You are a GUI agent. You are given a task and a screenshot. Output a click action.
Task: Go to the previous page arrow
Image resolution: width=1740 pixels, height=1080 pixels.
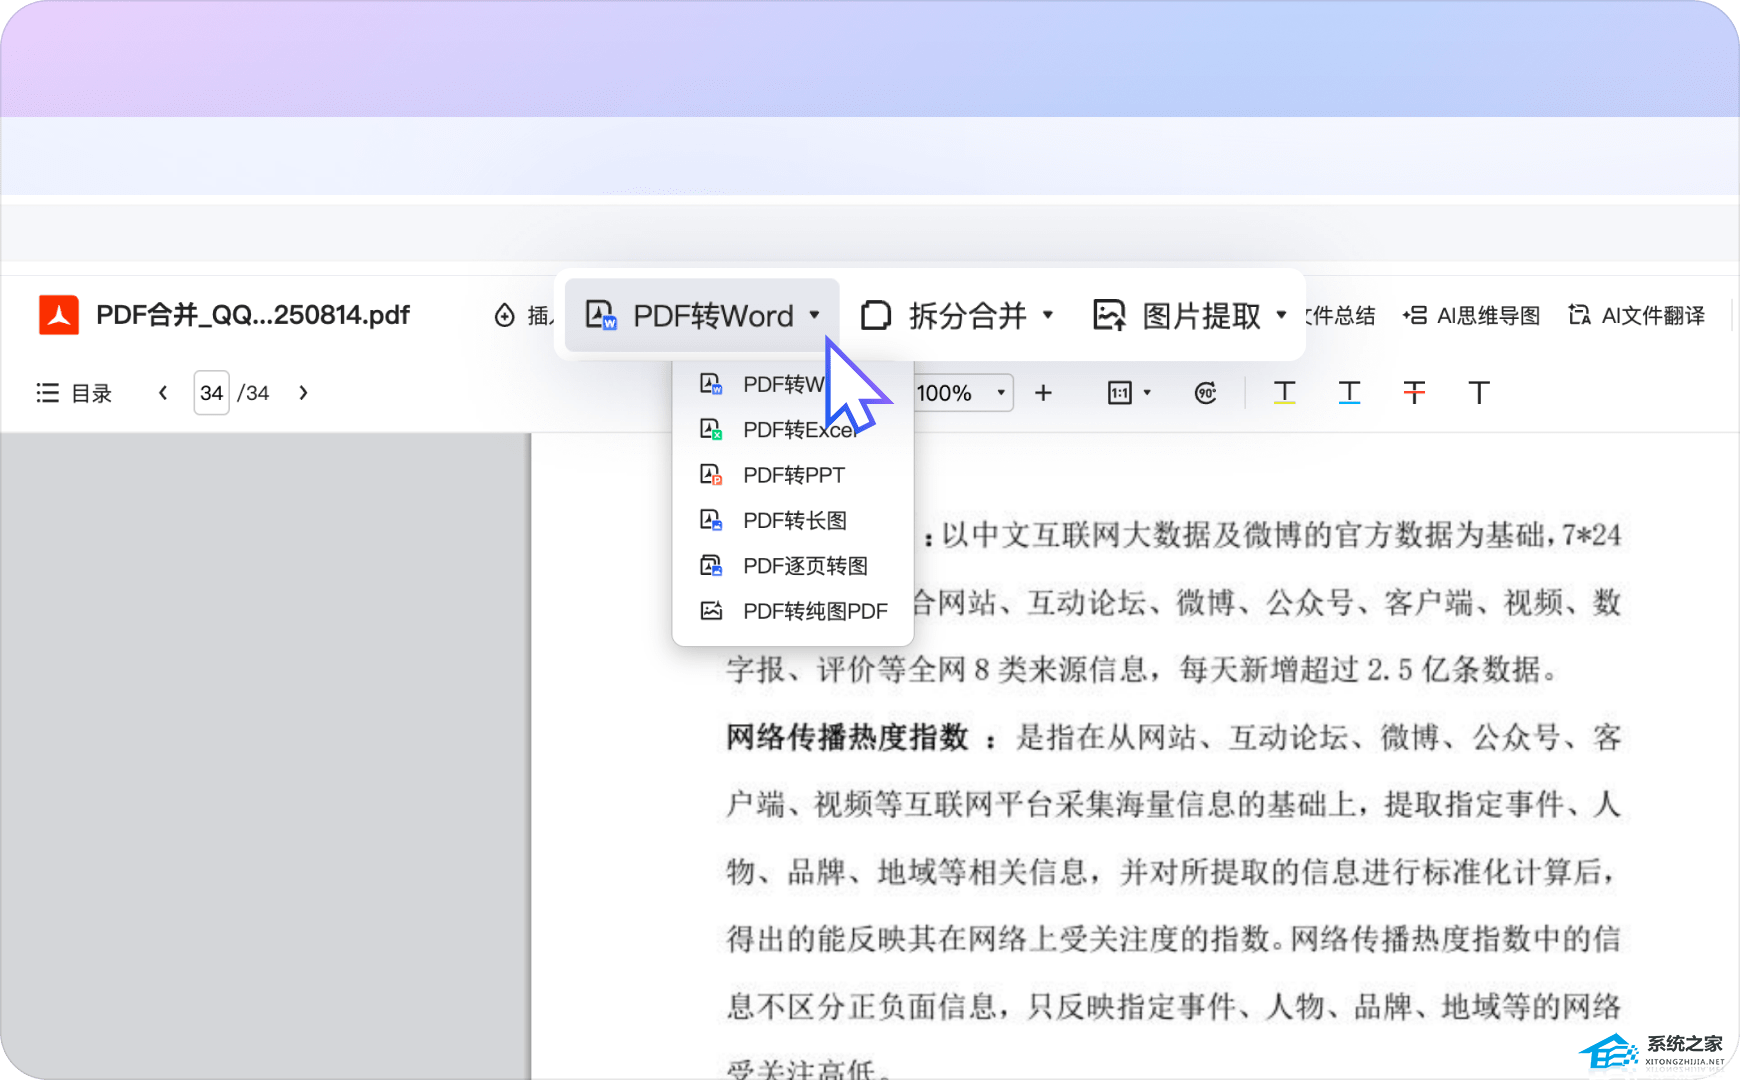click(x=163, y=393)
